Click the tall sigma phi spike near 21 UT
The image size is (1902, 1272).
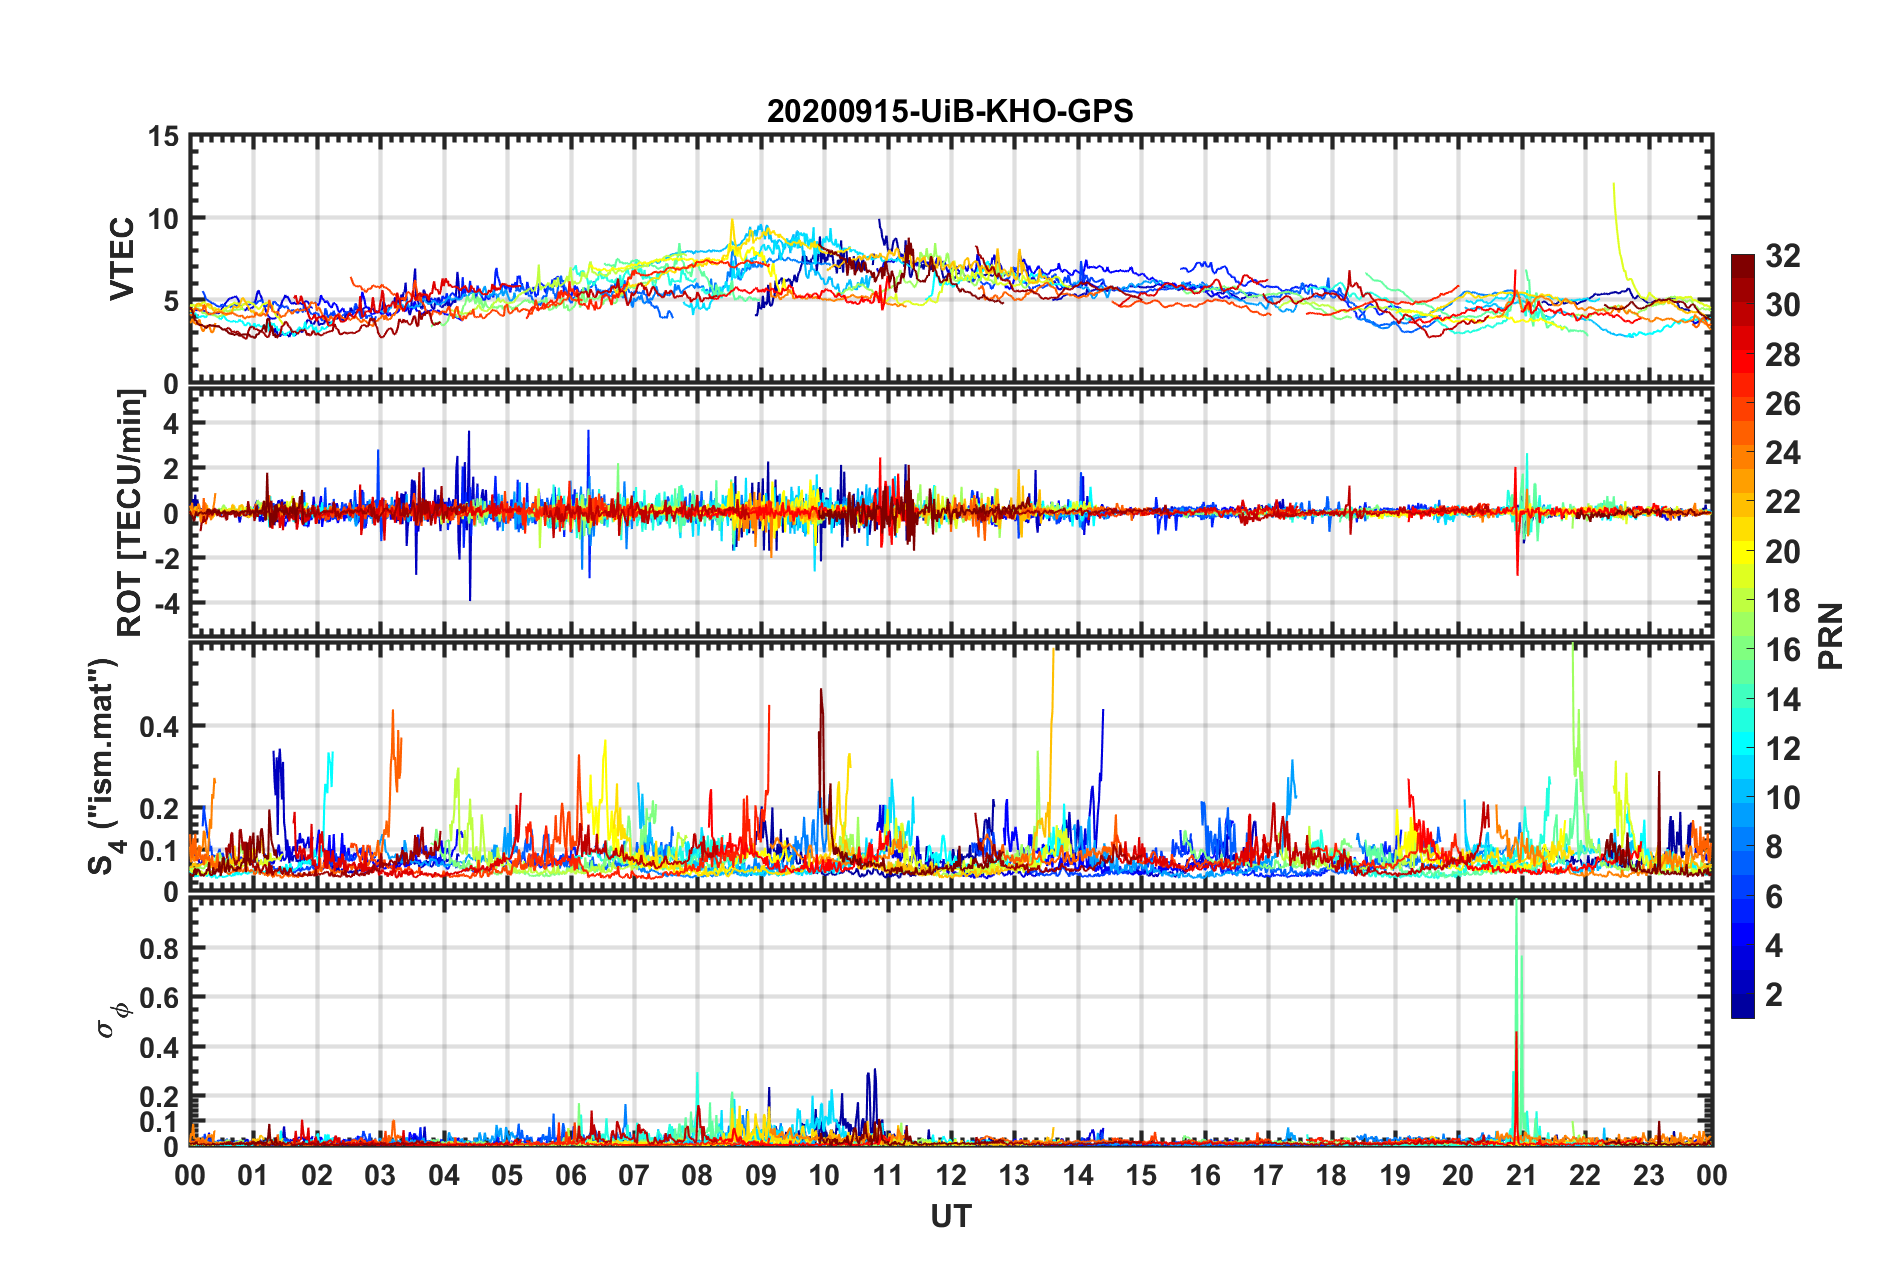tap(1517, 1020)
